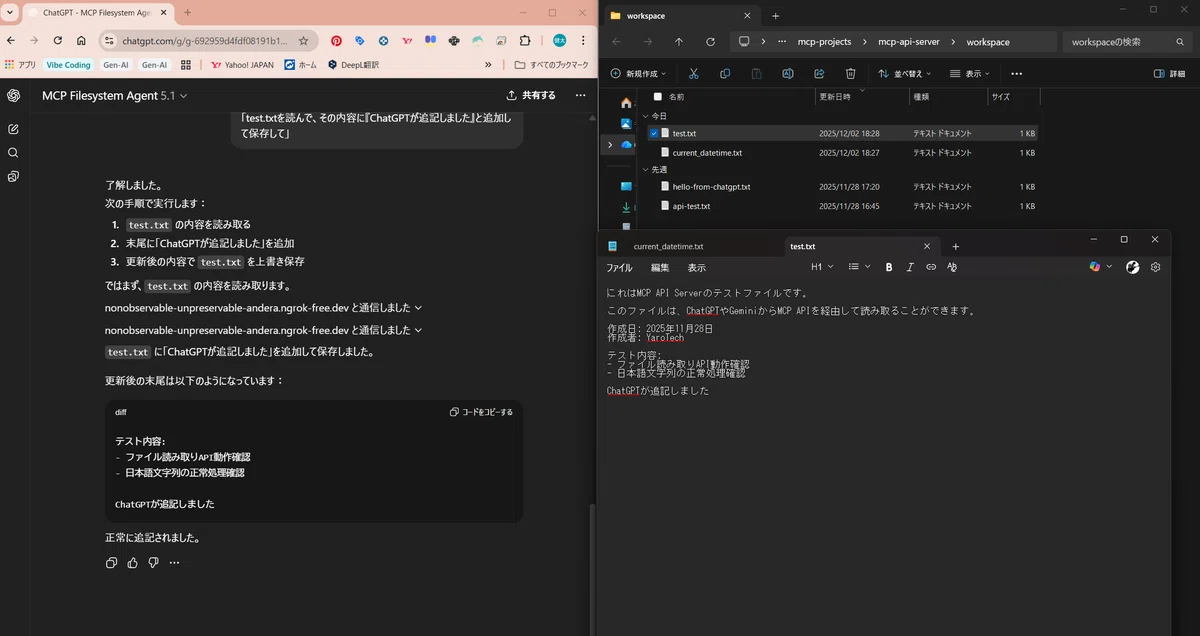Reload the ChatGPT page in Chrome

pos(57,41)
